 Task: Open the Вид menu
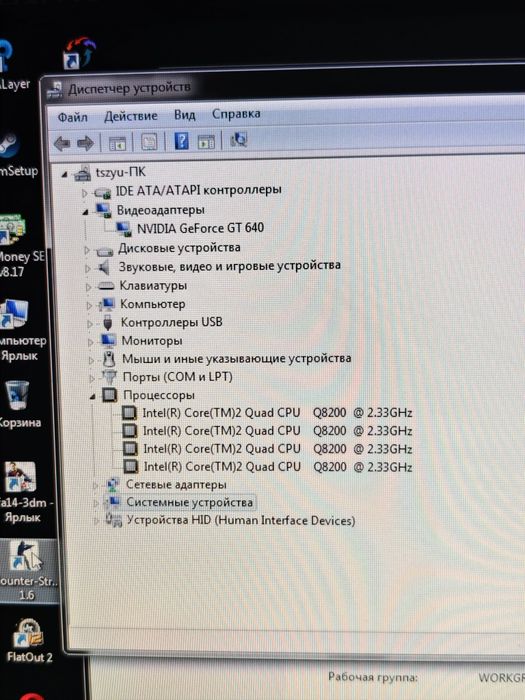184,115
